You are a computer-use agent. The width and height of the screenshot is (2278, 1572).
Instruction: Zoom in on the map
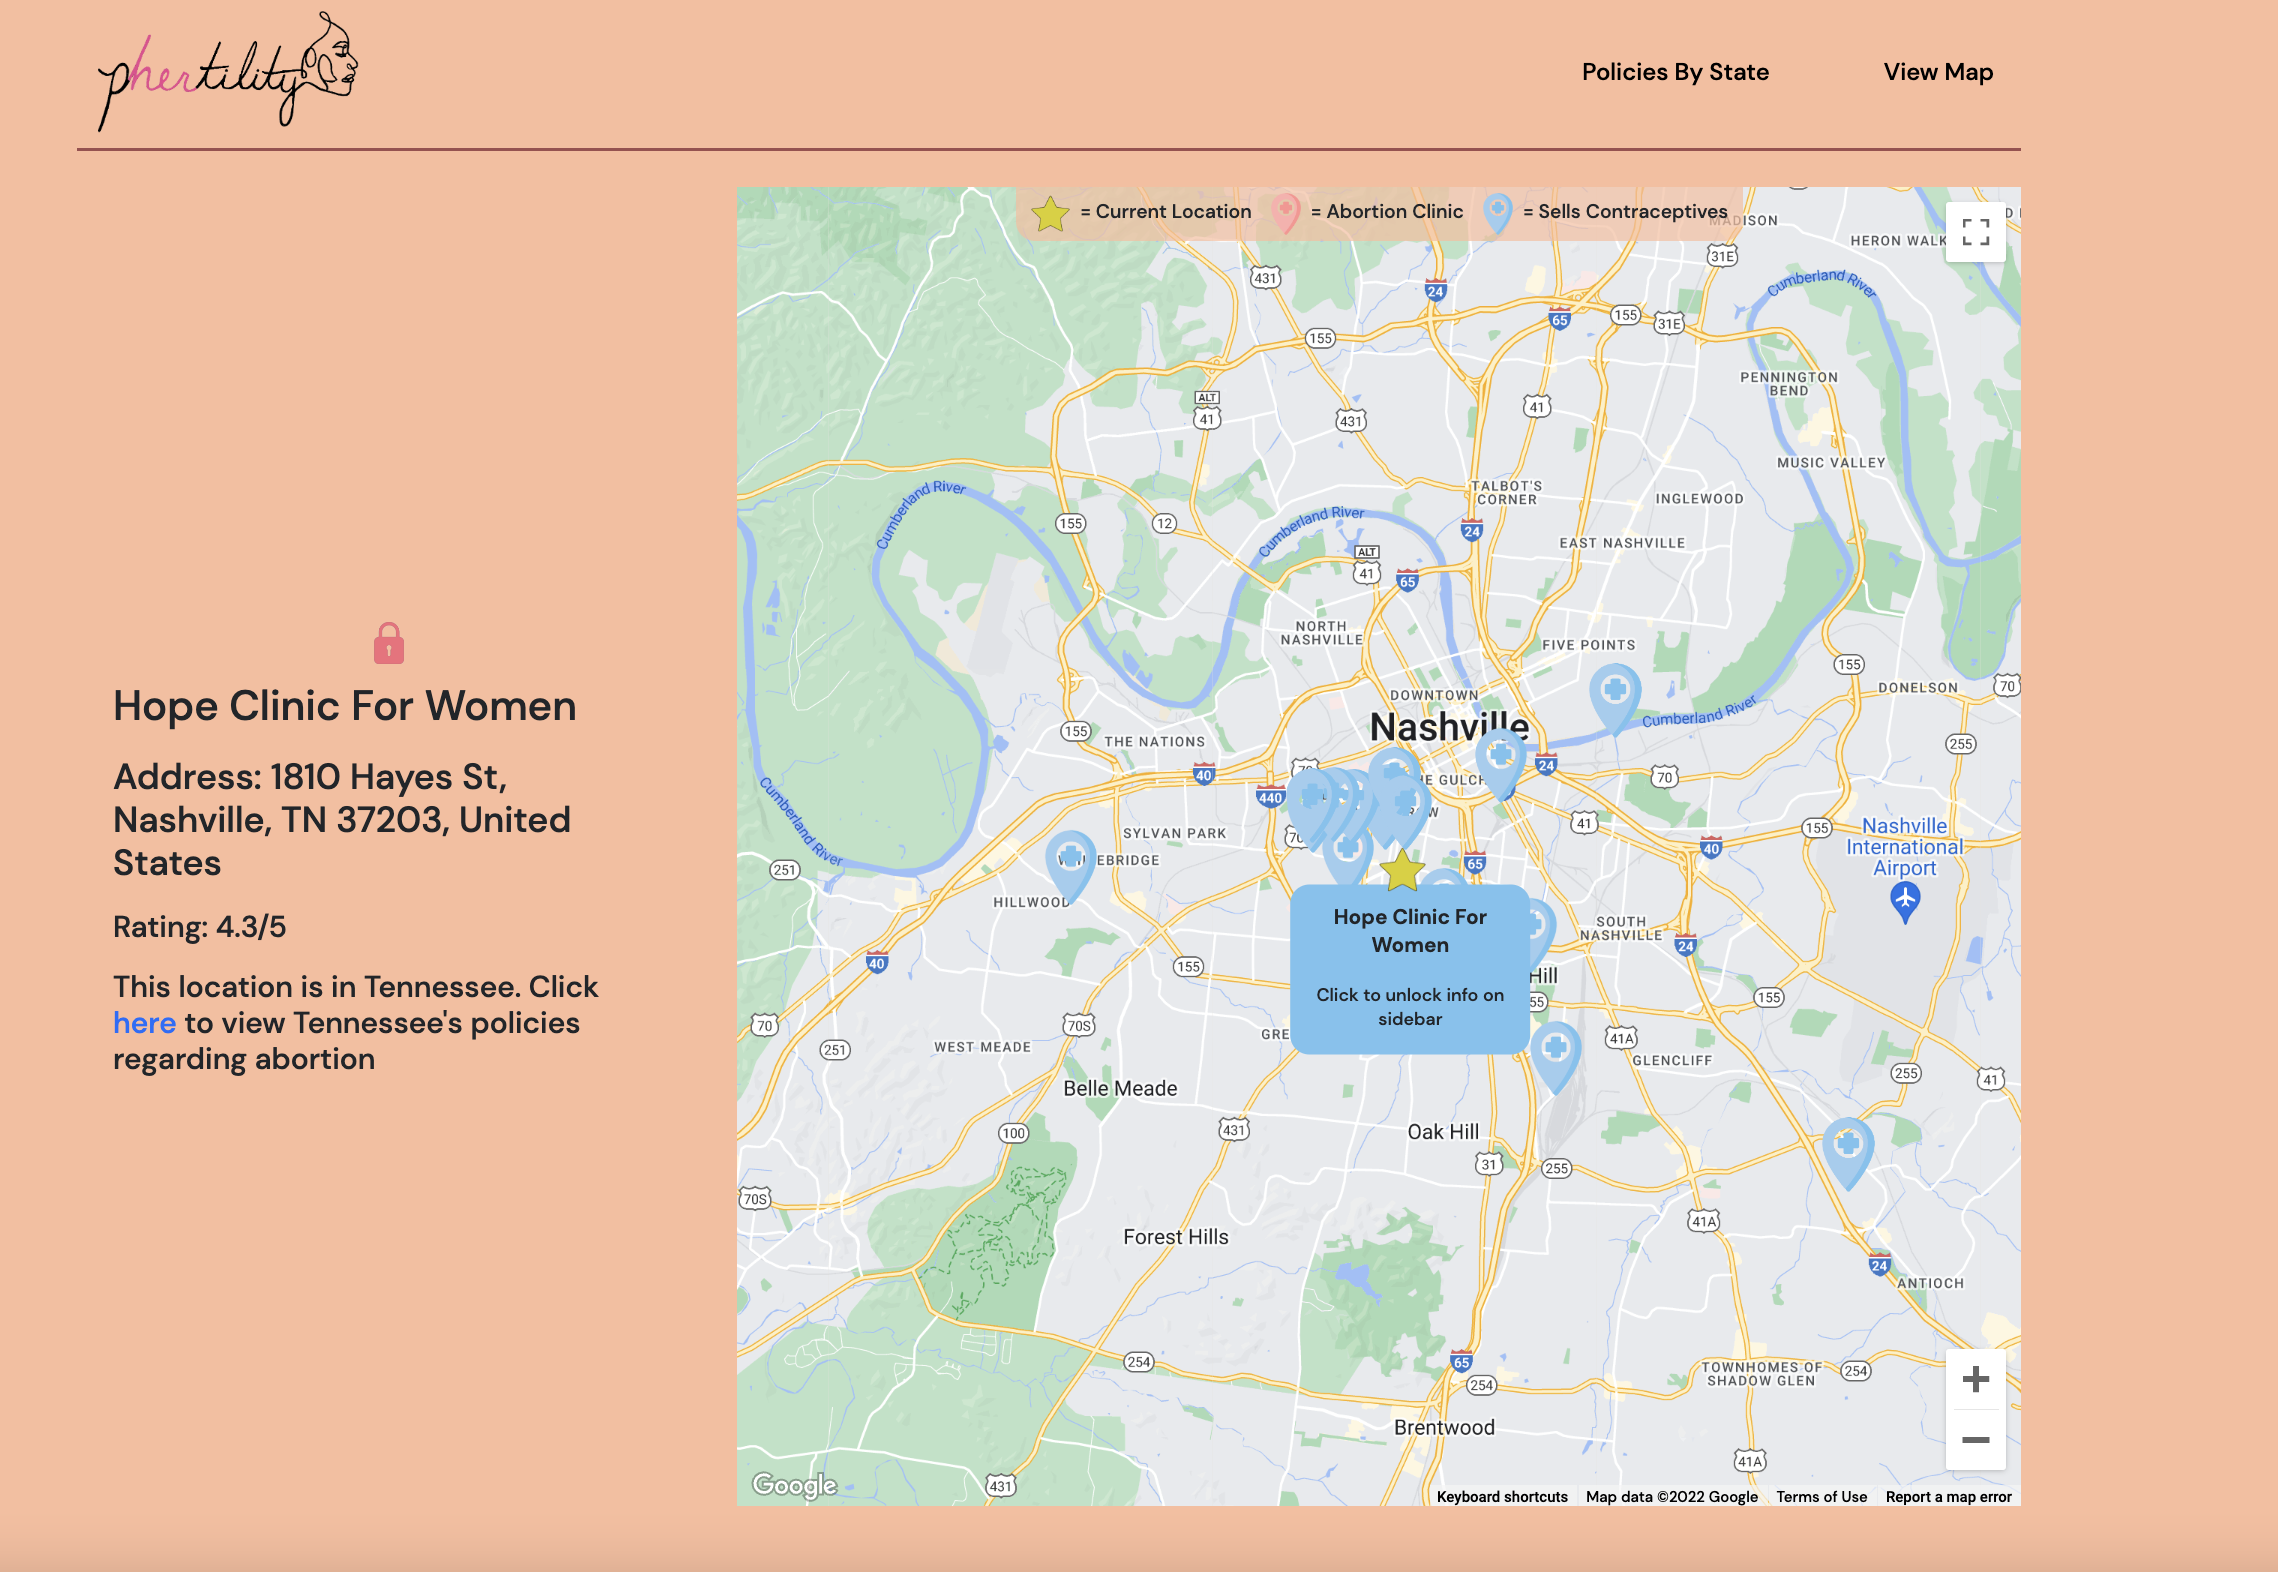[x=1975, y=1380]
